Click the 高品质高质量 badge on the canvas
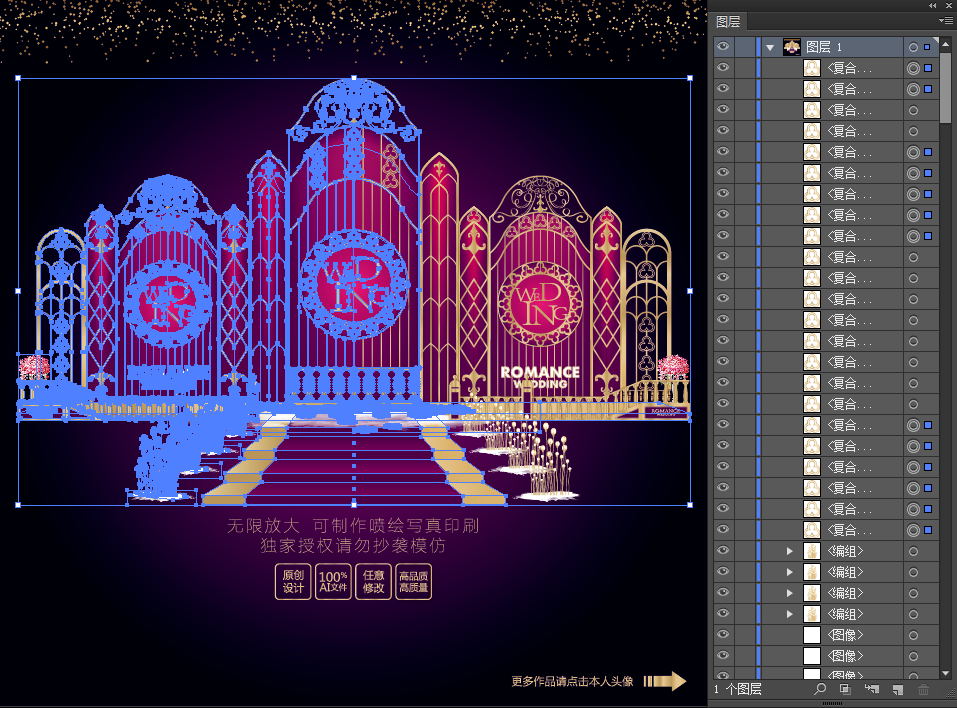This screenshot has width=957, height=708. 414,582
